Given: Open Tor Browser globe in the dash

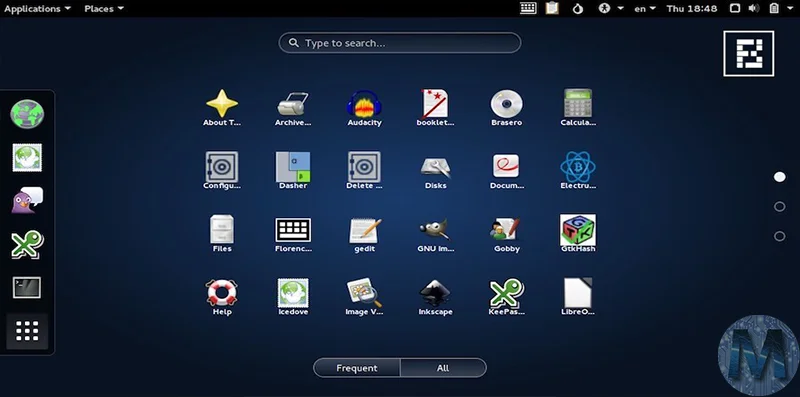Looking at the screenshot, I should (27, 114).
